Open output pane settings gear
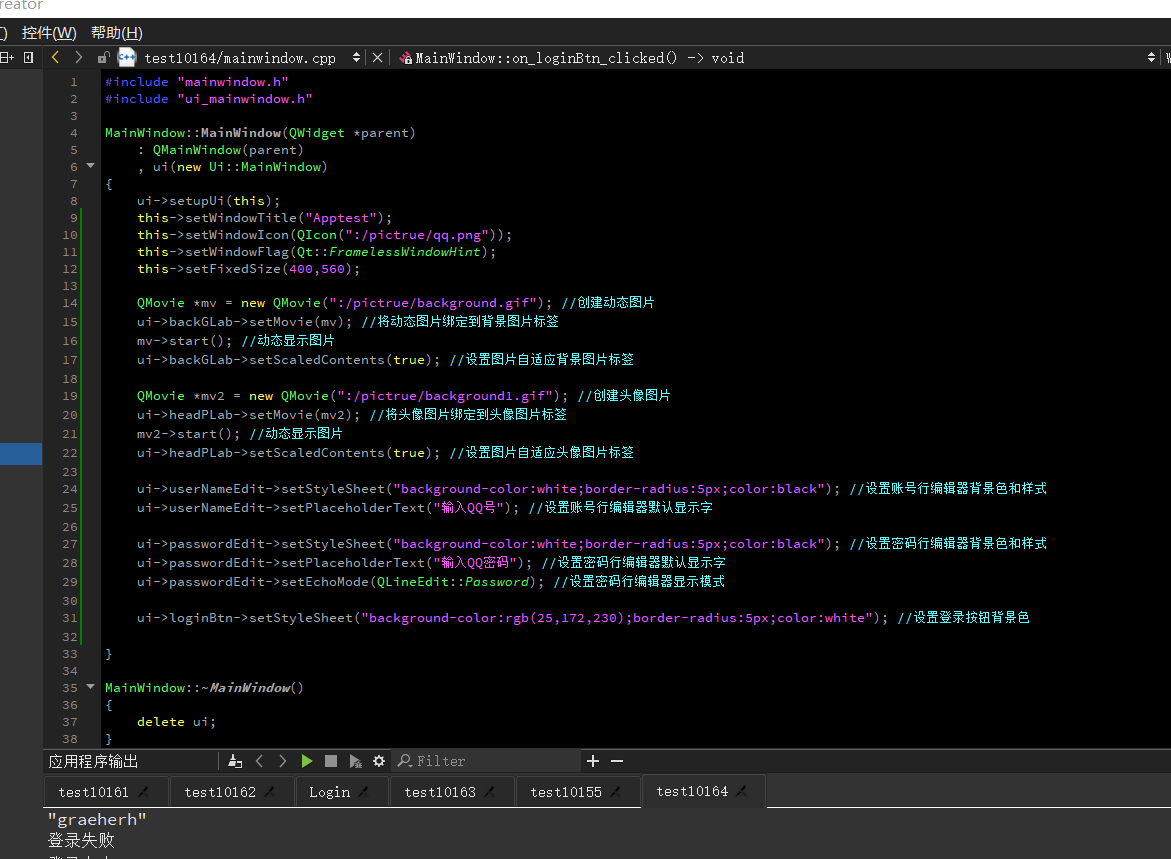 pos(379,761)
